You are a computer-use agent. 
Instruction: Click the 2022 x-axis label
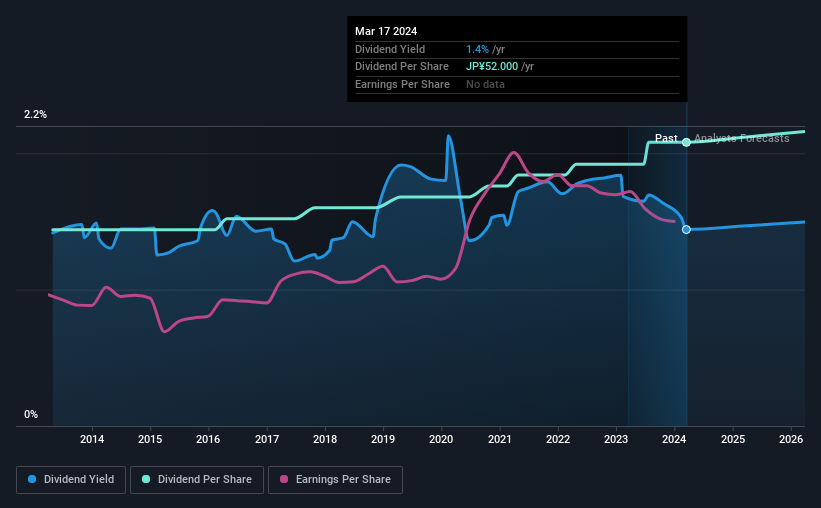pos(558,439)
